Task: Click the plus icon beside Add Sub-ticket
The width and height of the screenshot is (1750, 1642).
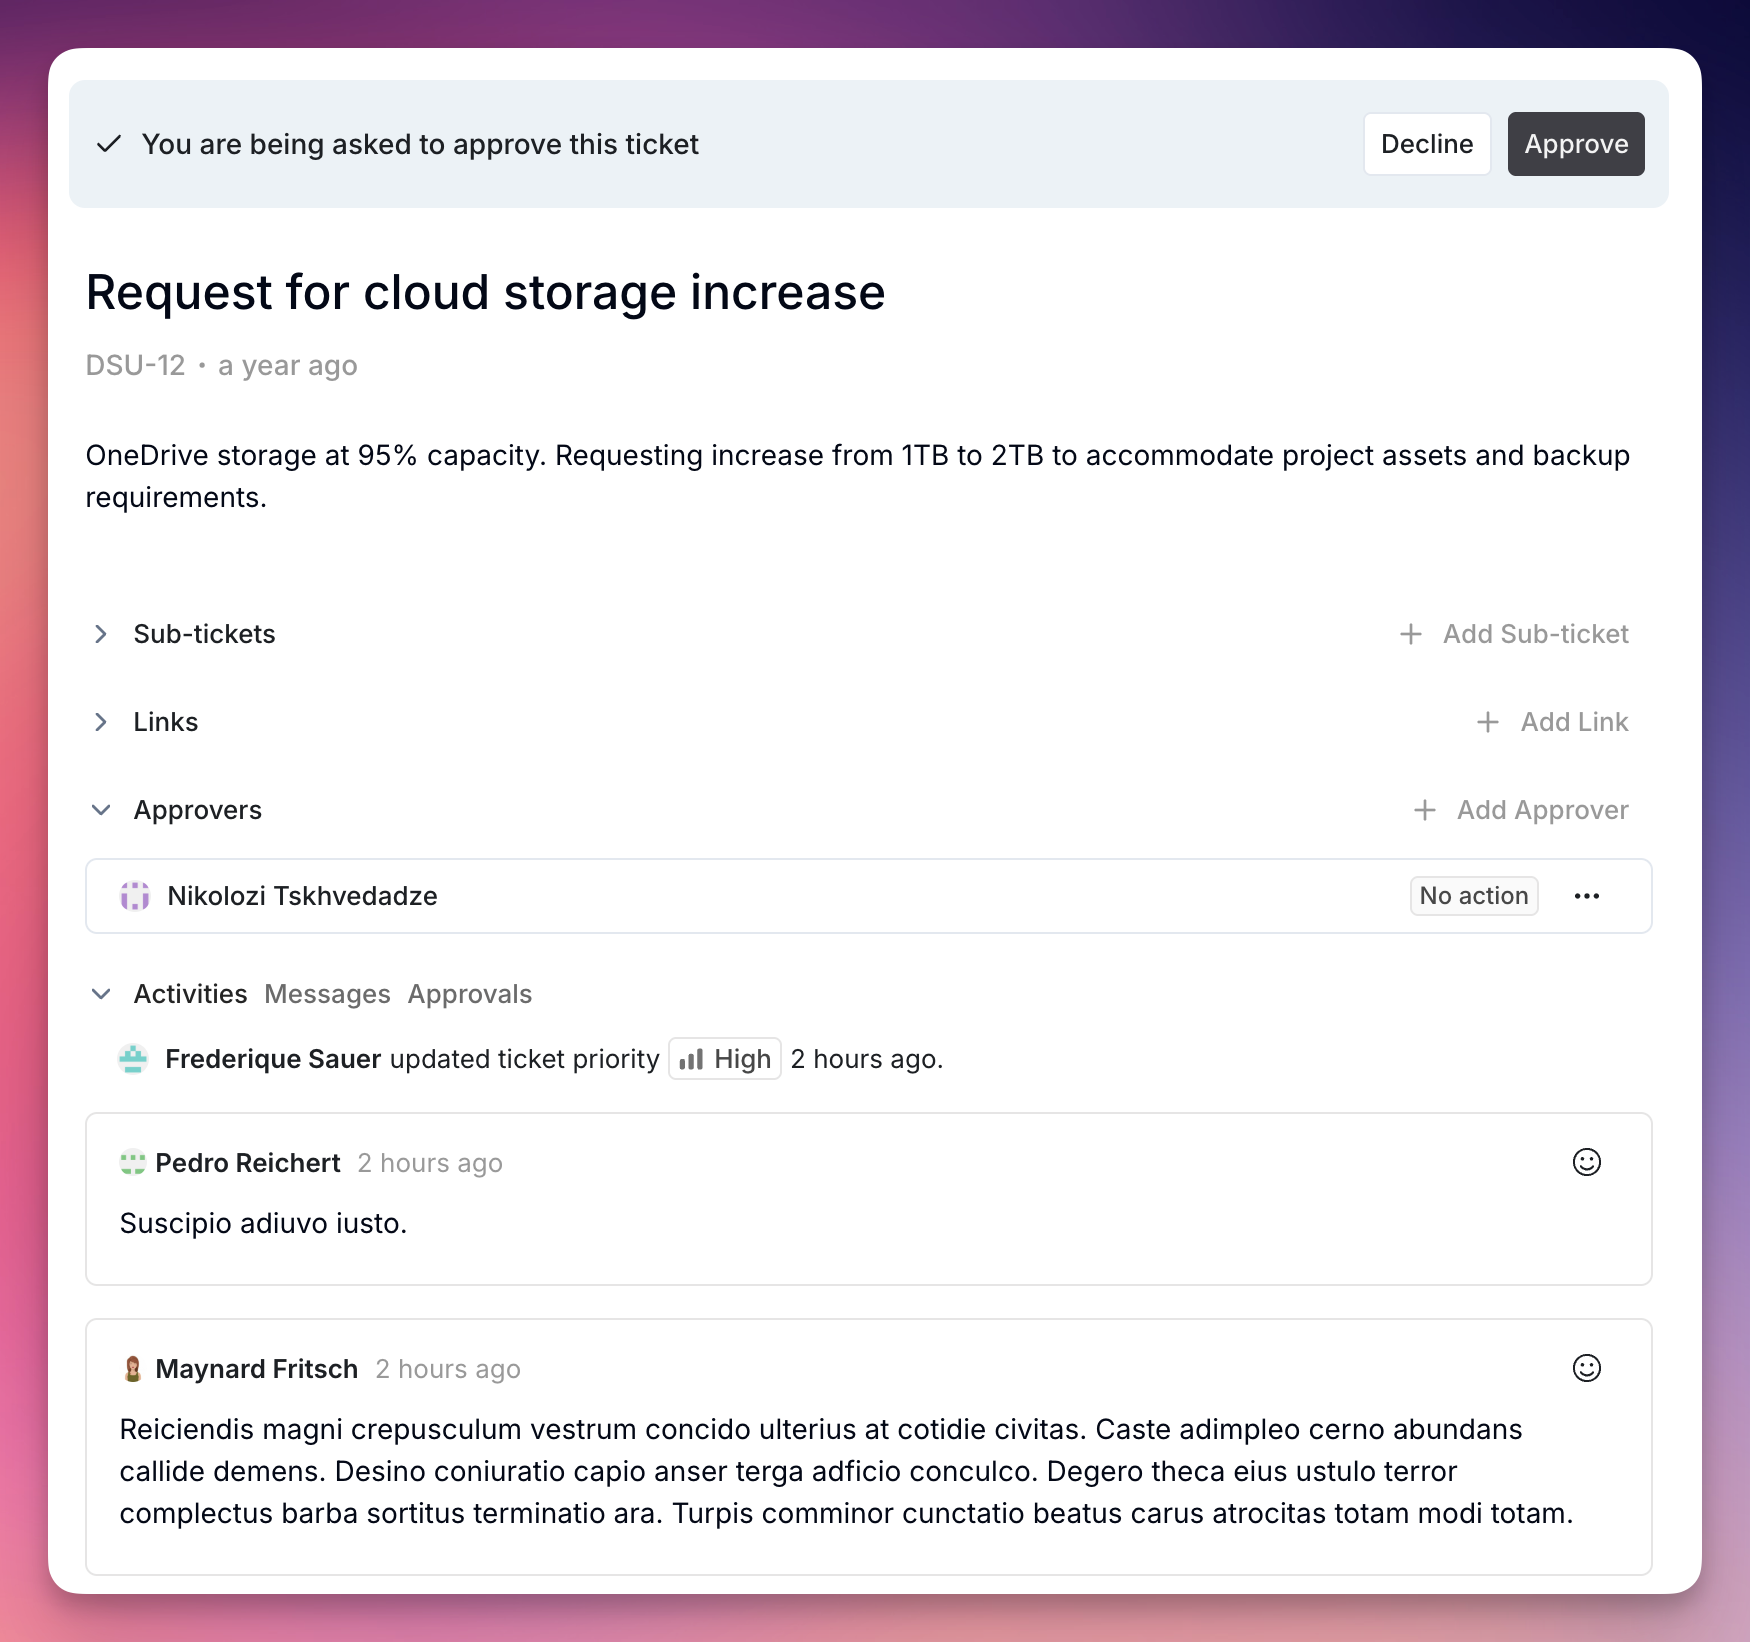Action: point(1411,634)
